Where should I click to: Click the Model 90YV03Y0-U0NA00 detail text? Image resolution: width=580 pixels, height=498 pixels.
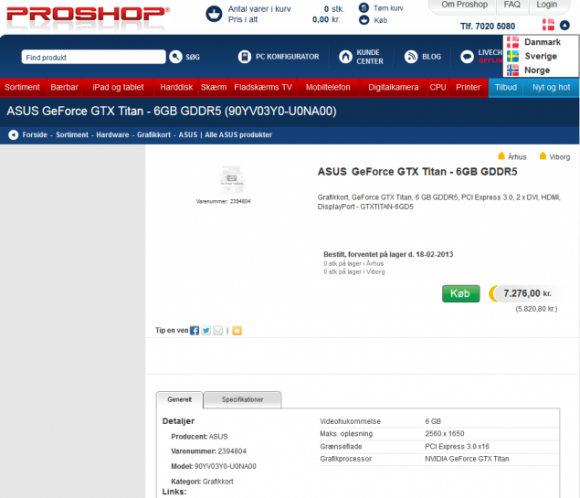coord(213,466)
